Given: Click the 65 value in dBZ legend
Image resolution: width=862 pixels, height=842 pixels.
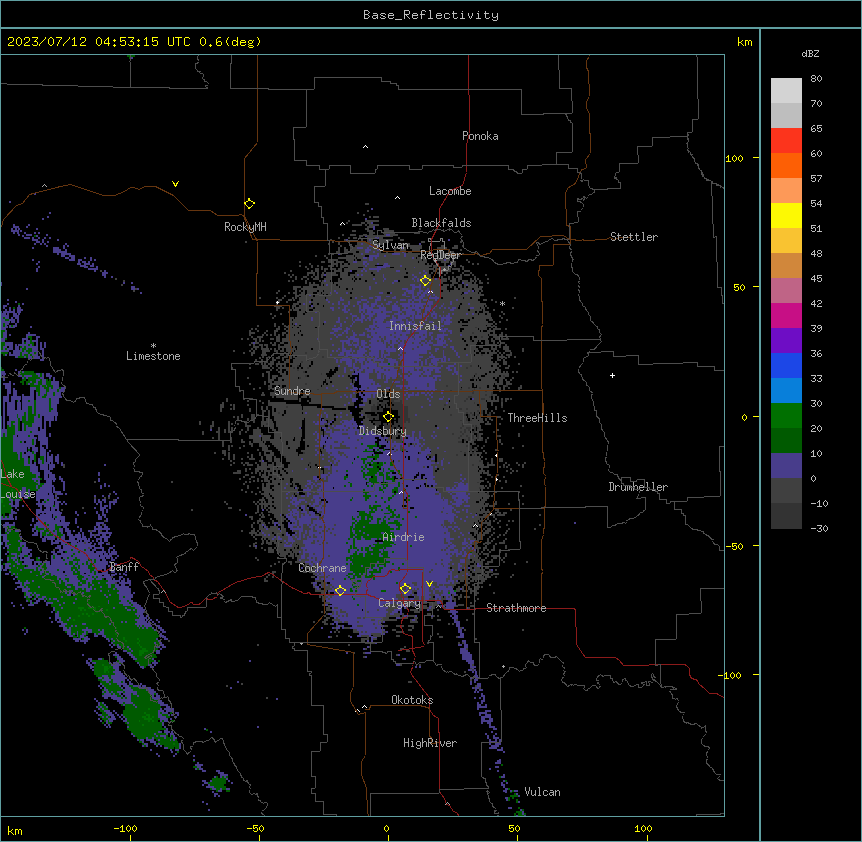Looking at the screenshot, I should click(x=816, y=128).
